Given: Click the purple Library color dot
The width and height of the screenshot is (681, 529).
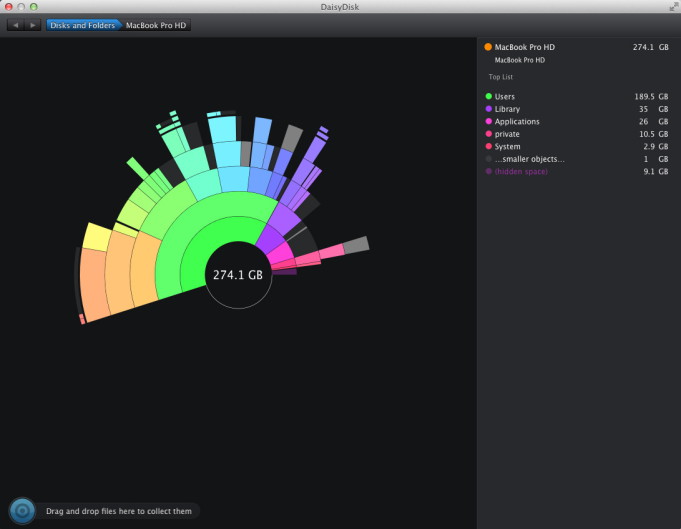Looking at the screenshot, I should (488, 109).
